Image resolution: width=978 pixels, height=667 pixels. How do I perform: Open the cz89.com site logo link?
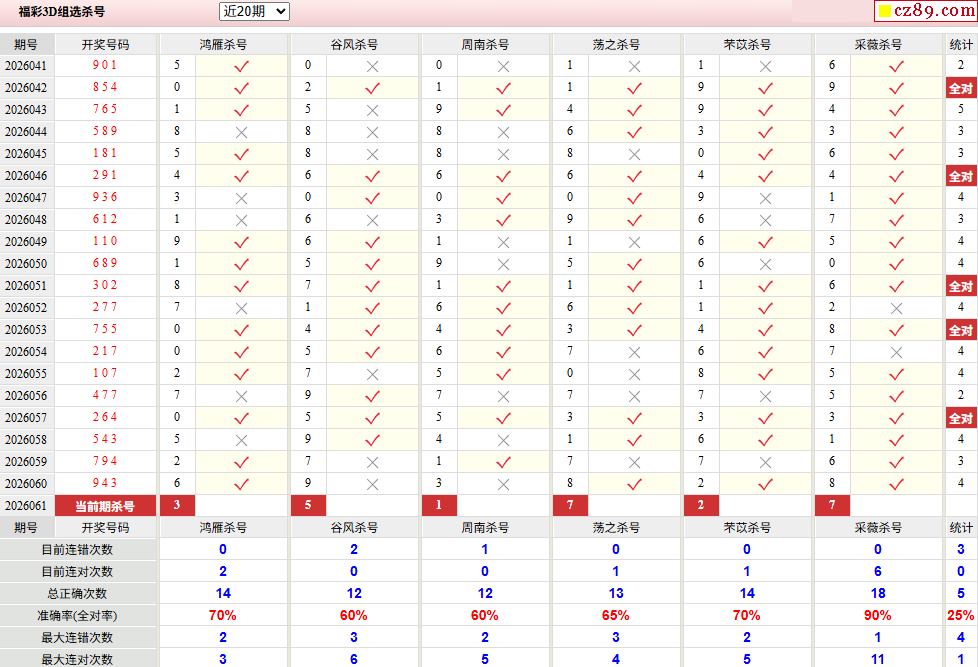click(926, 11)
